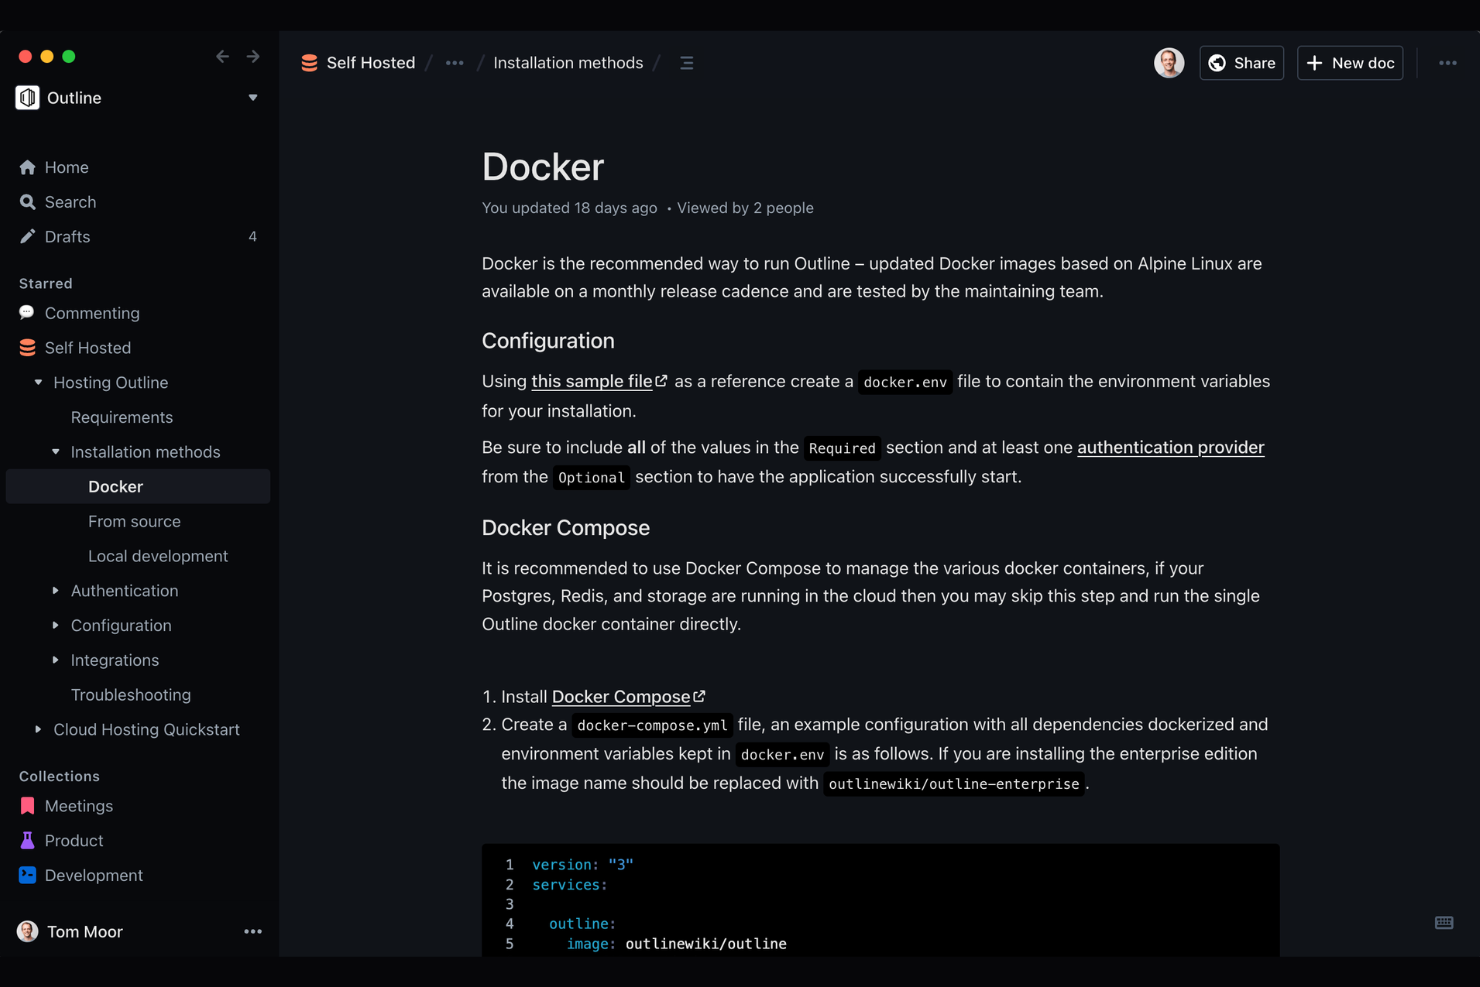The height and width of the screenshot is (987, 1480).
Task: Expand the Integrations tree node
Action: coord(56,660)
